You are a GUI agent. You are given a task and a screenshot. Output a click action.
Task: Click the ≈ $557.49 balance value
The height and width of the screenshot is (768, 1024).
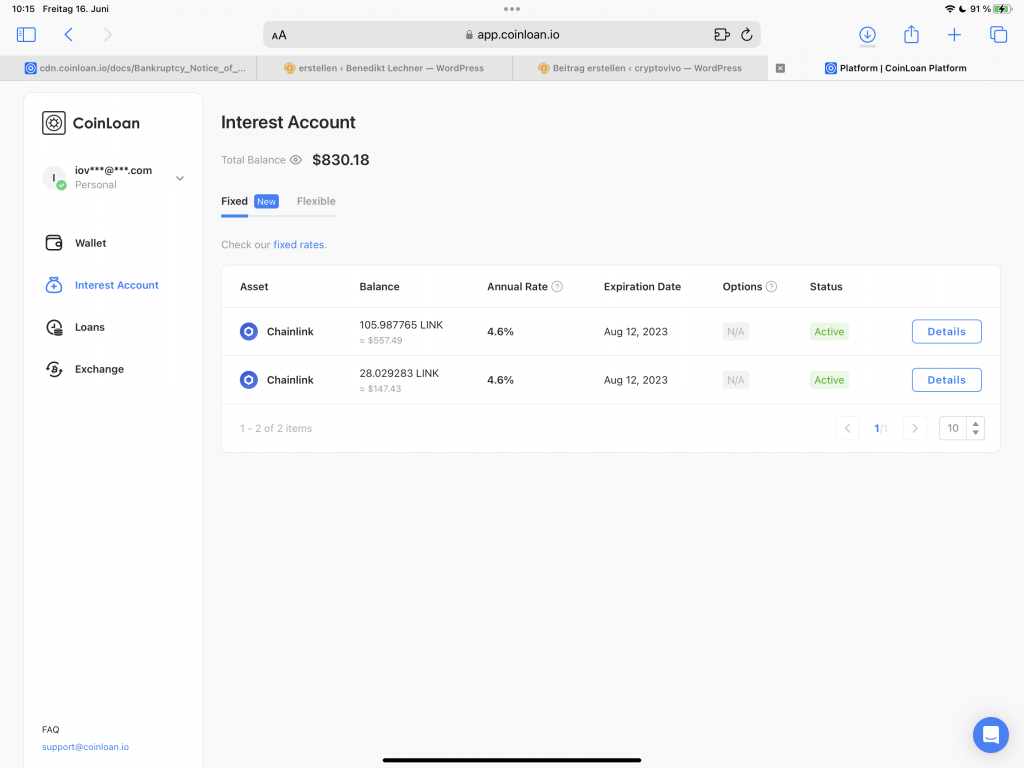coord(381,340)
